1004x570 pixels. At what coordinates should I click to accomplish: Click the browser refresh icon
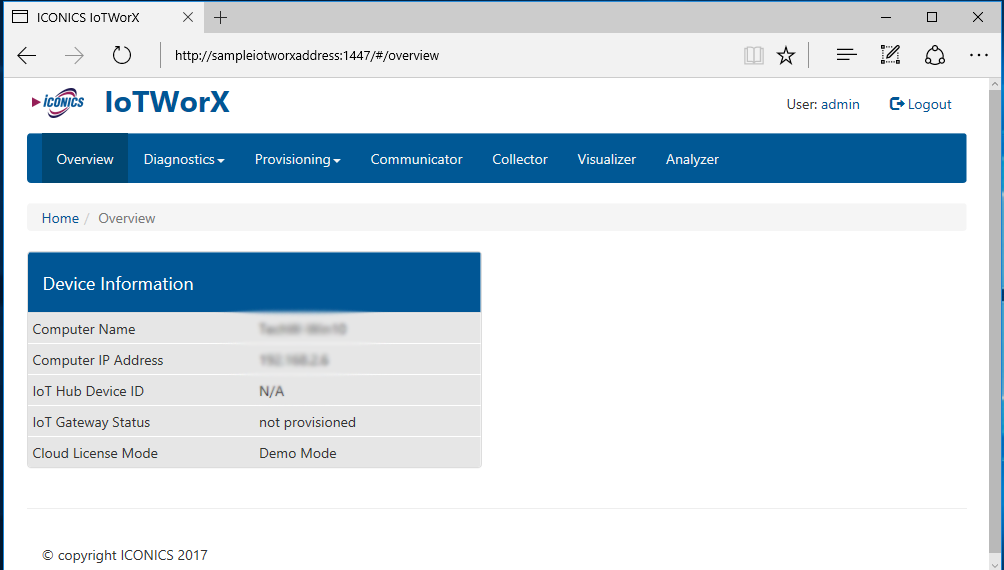[122, 55]
